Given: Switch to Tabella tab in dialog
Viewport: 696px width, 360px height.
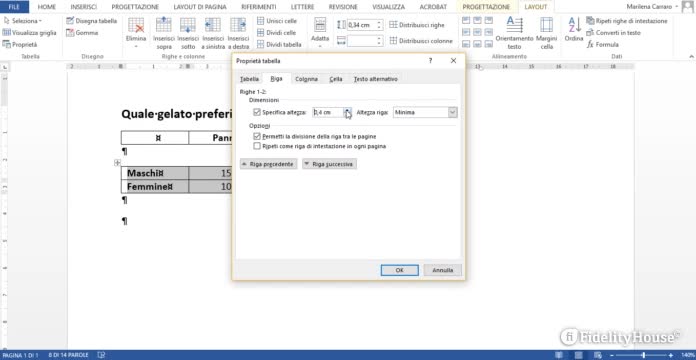Looking at the screenshot, I should [249, 79].
